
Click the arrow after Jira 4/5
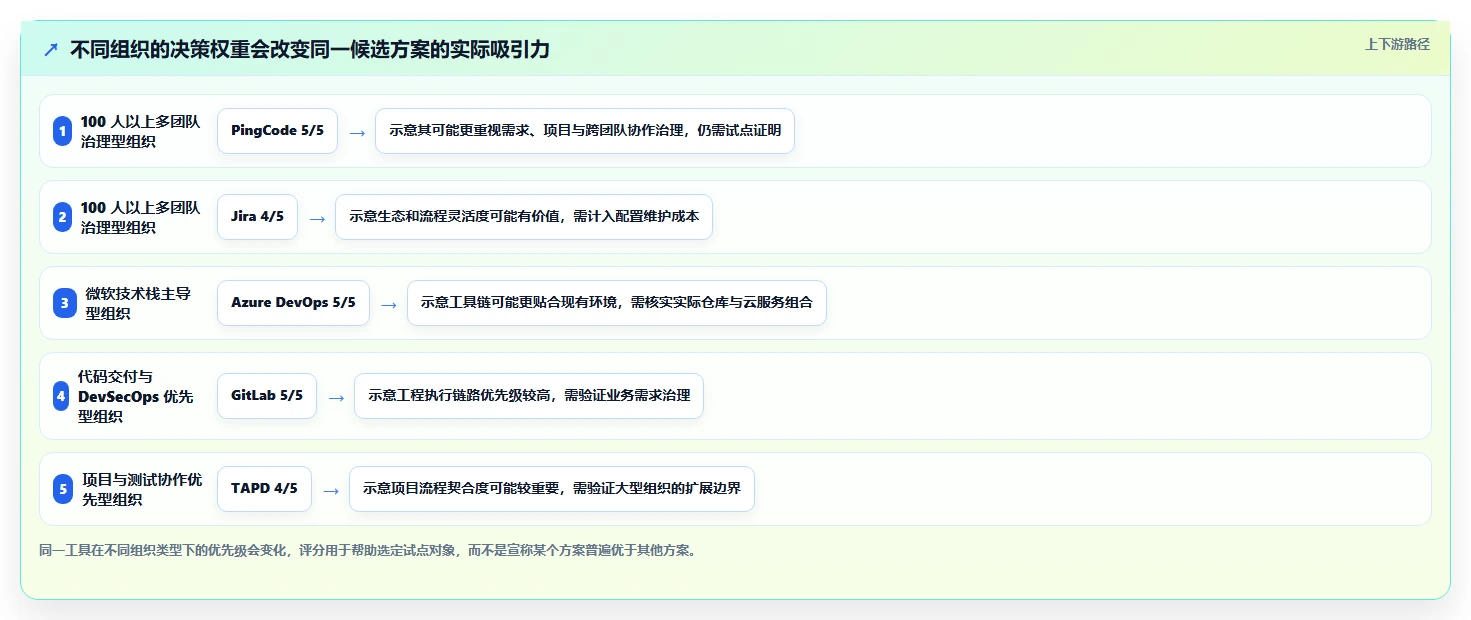[x=316, y=218]
